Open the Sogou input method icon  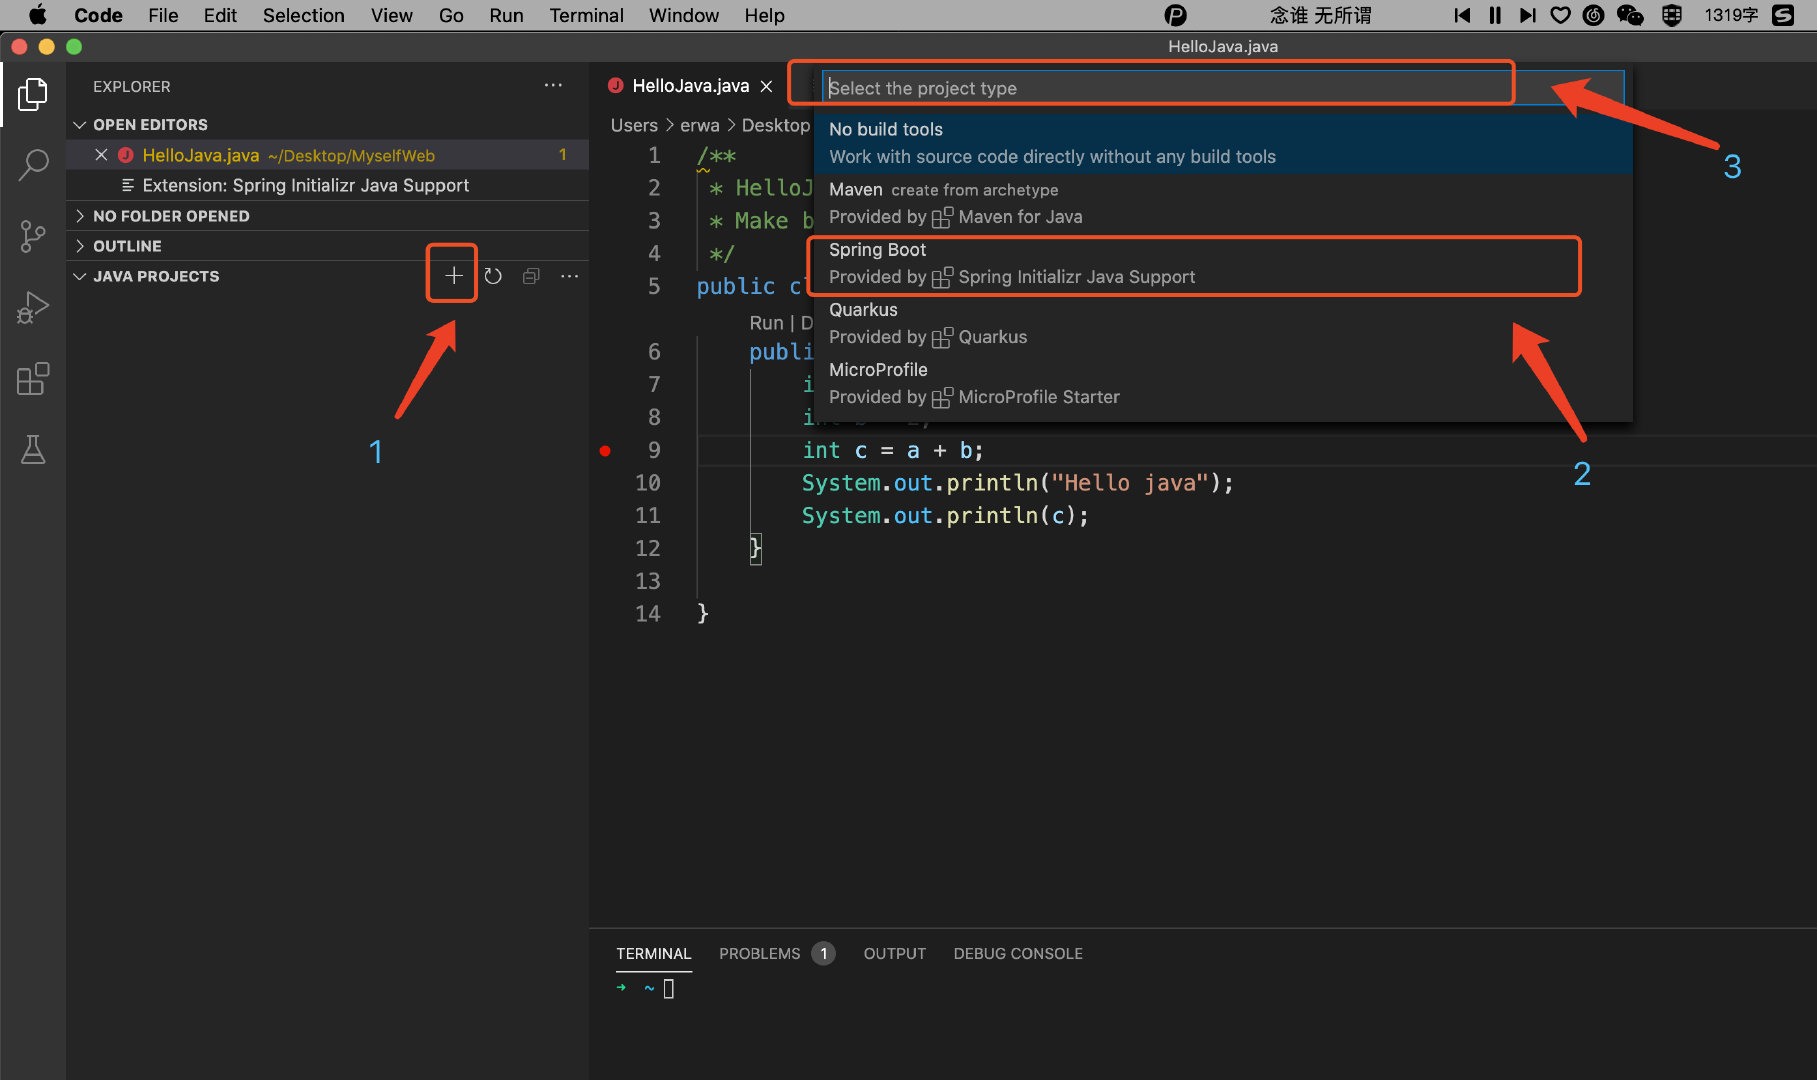coord(1783,15)
